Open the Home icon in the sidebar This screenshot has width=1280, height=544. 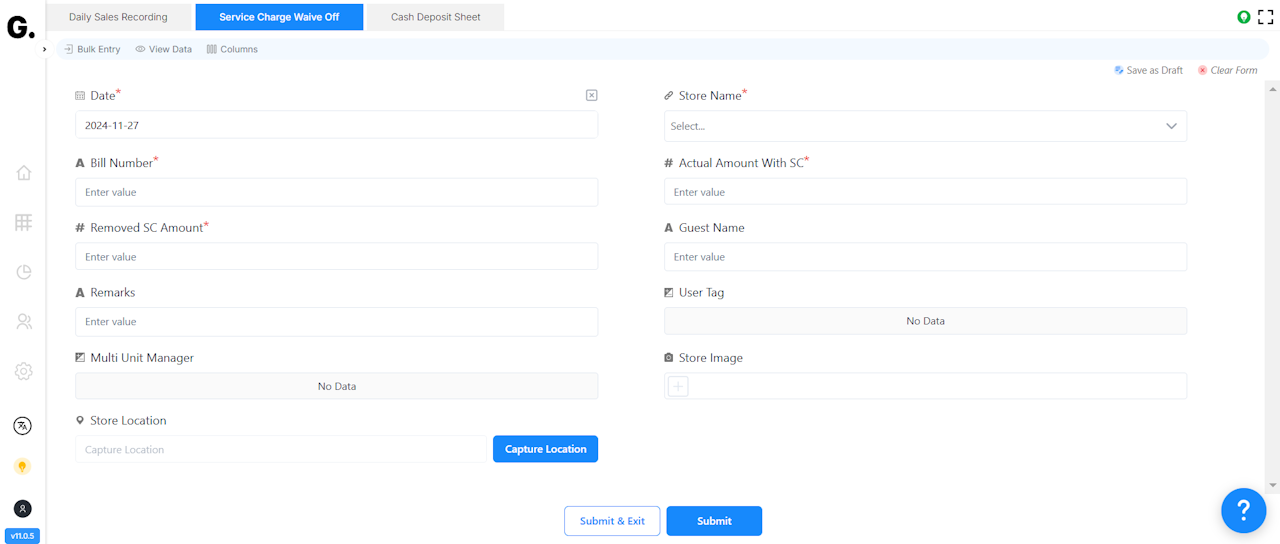tap(24, 173)
